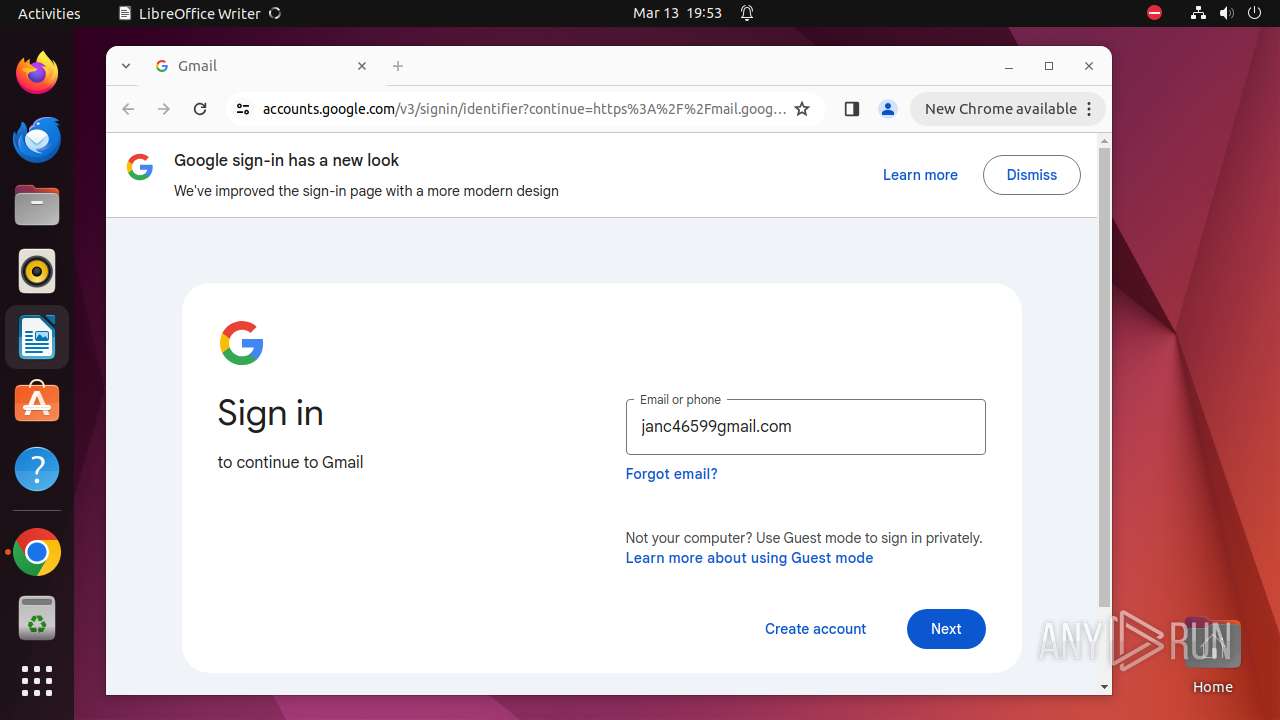The height and width of the screenshot is (720, 1280).
Task: Click the Google Chrome dock icon
Action: 37,553
